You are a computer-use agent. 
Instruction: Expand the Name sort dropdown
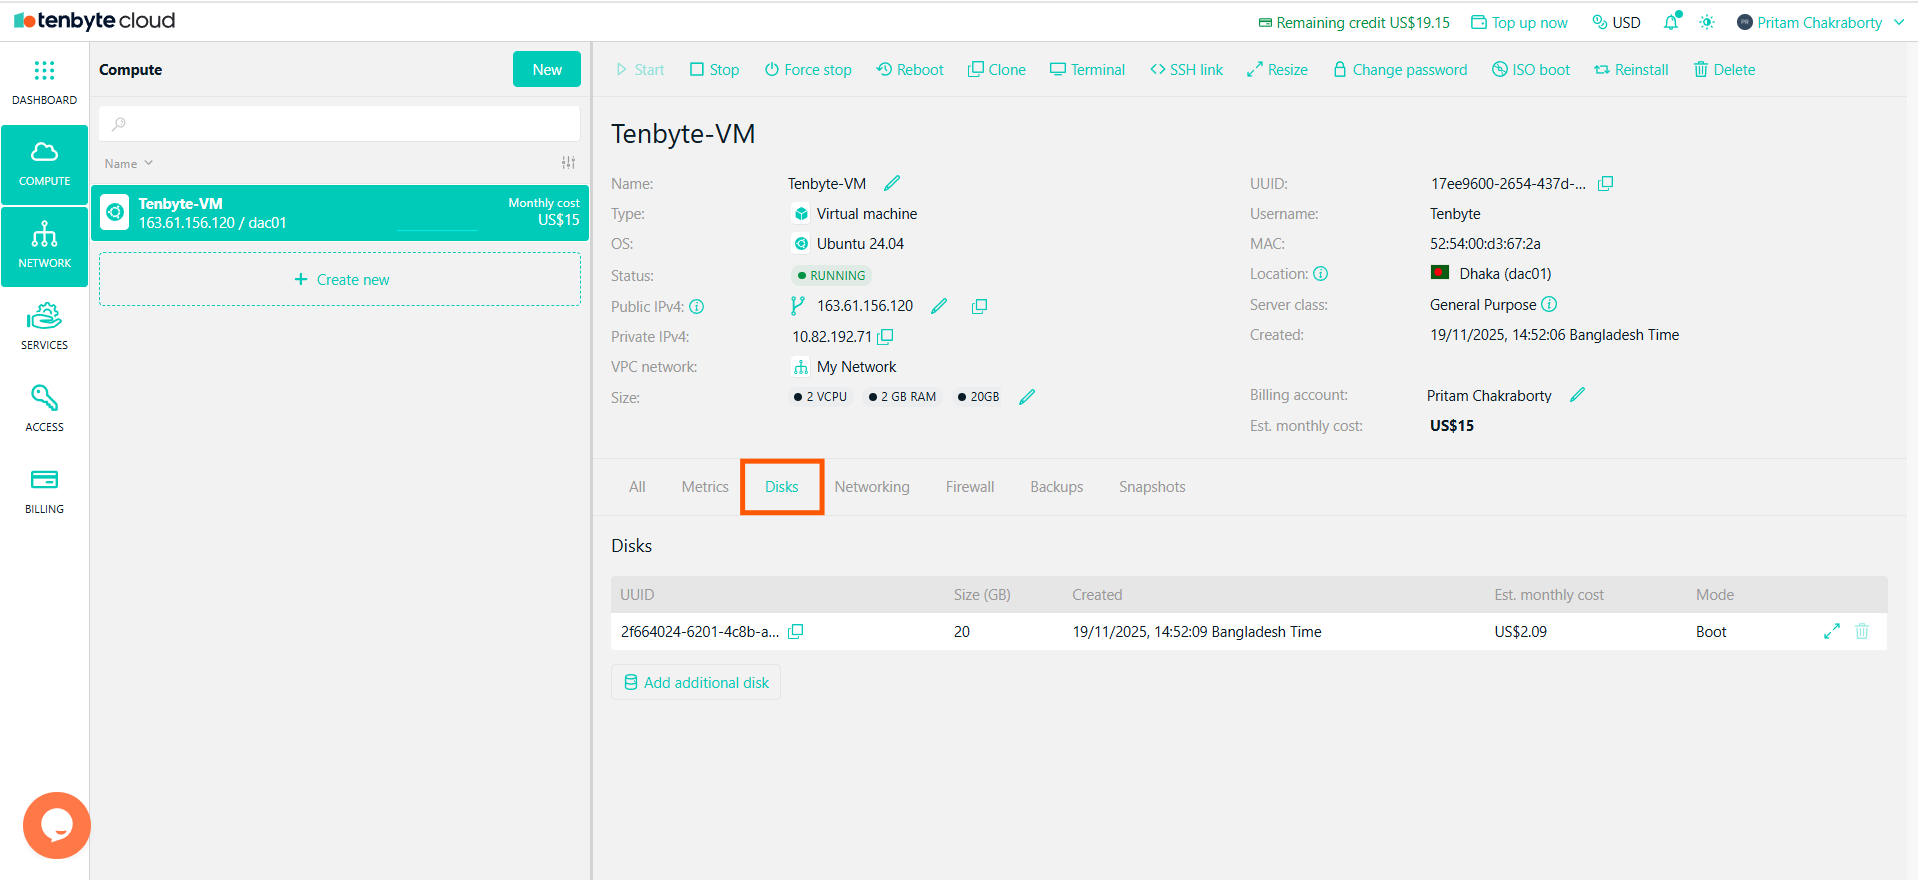[128, 164]
